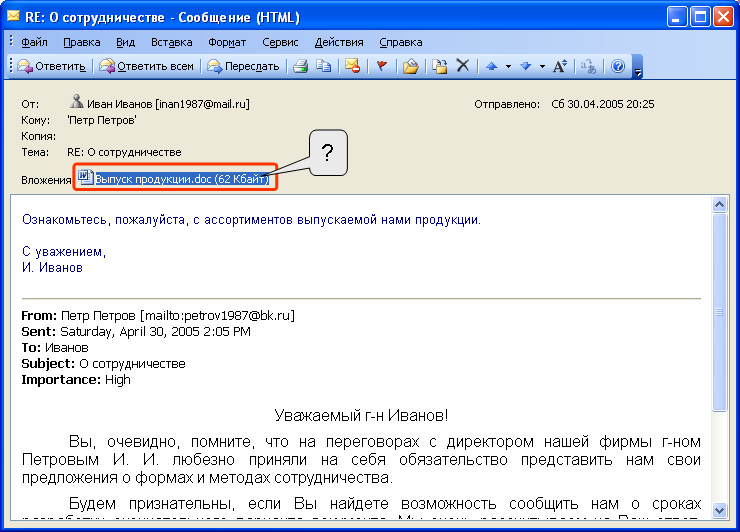Click the message scrollbar thumb
The height and width of the screenshot is (532, 740).
click(719, 312)
